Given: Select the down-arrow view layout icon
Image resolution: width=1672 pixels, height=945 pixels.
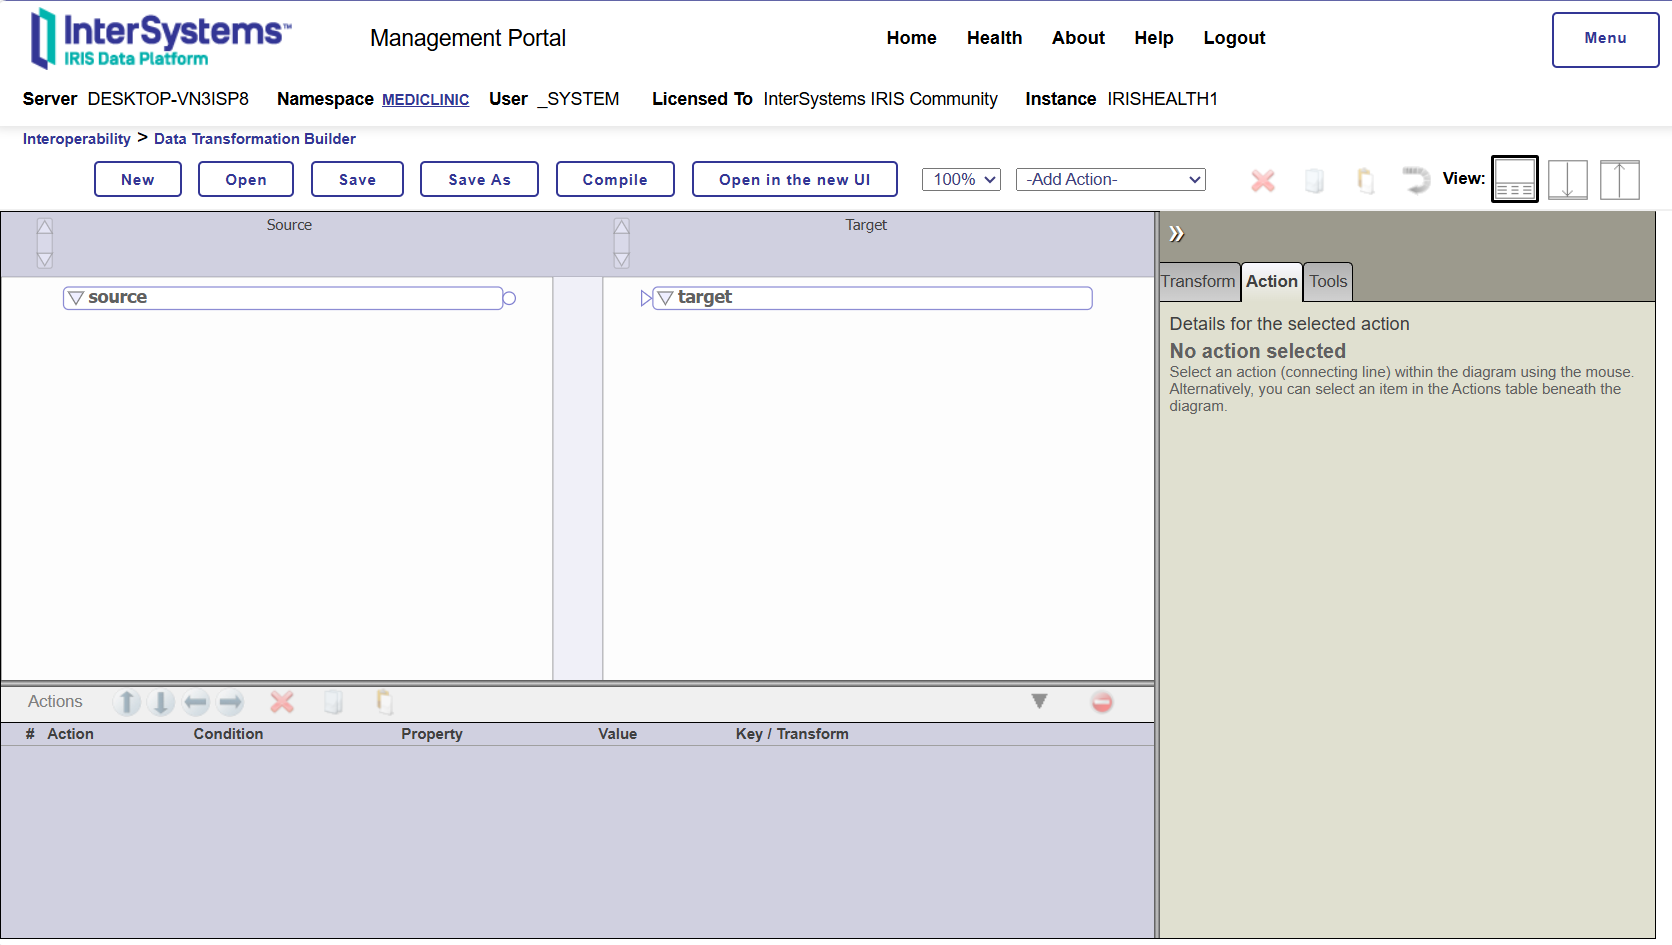Looking at the screenshot, I should (x=1567, y=179).
